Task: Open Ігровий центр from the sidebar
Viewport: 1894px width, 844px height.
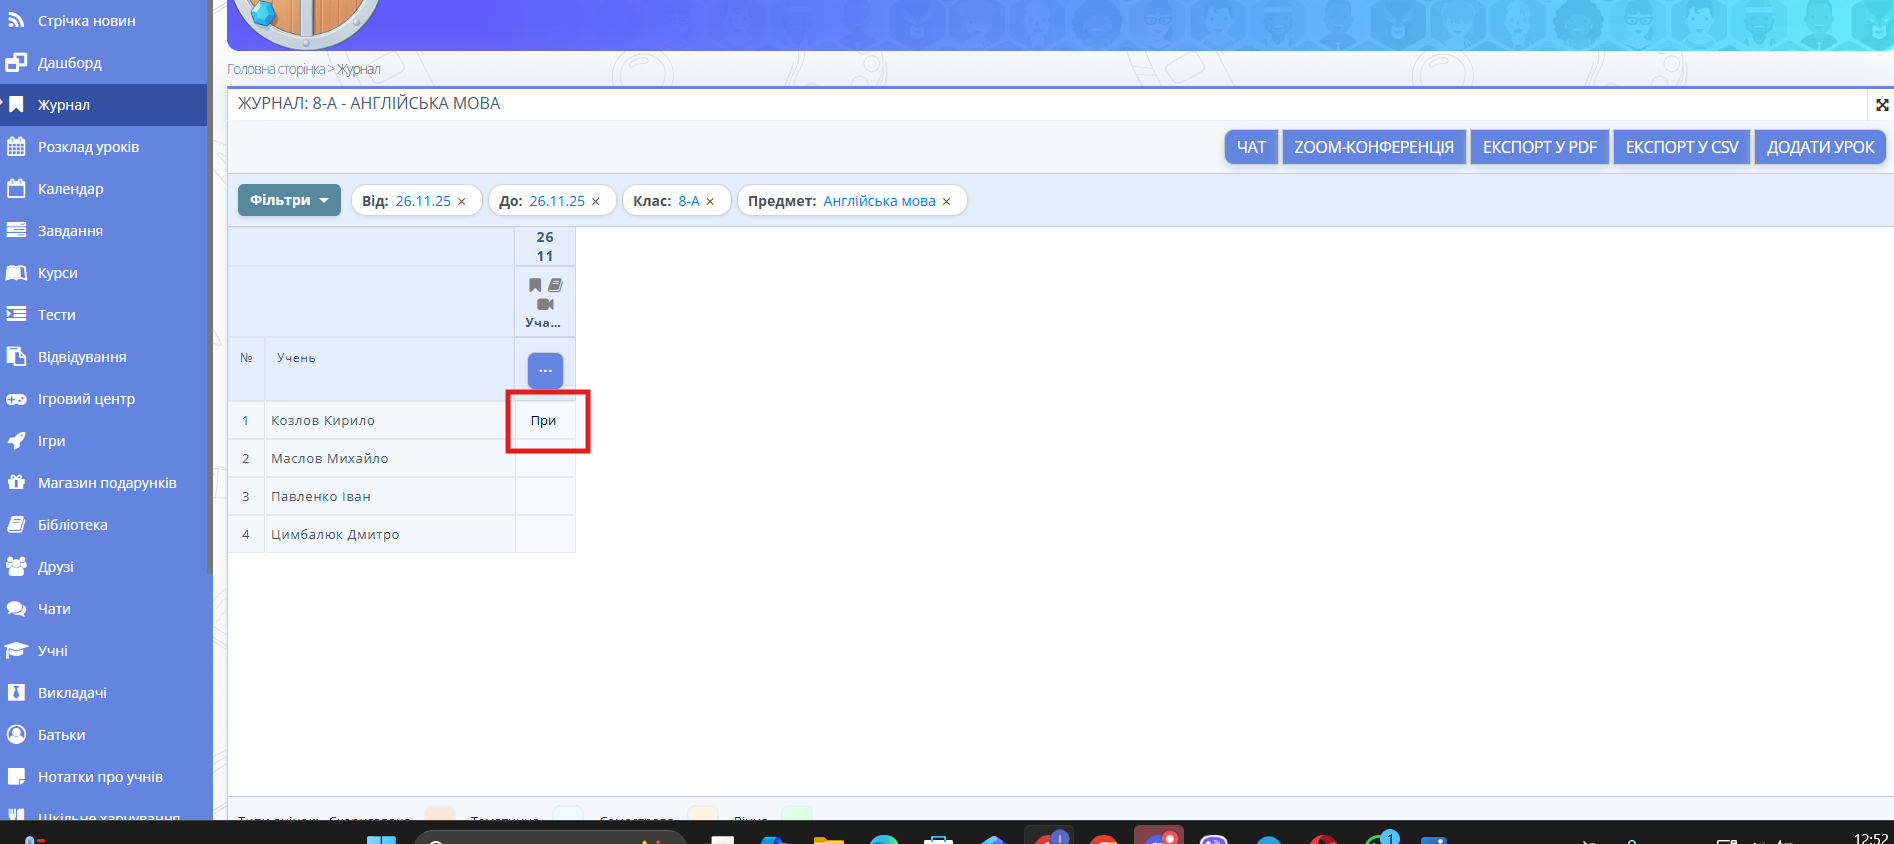Action: click(x=86, y=399)
